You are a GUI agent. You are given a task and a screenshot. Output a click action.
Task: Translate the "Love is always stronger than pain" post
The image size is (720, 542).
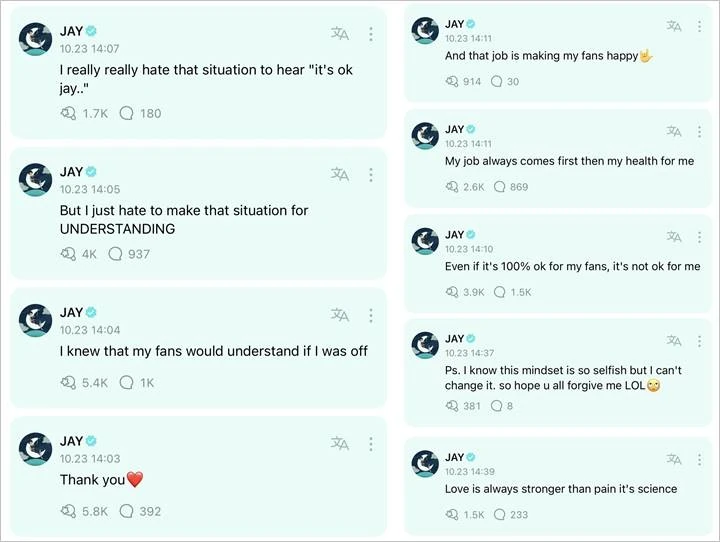(x=674, y=459)
